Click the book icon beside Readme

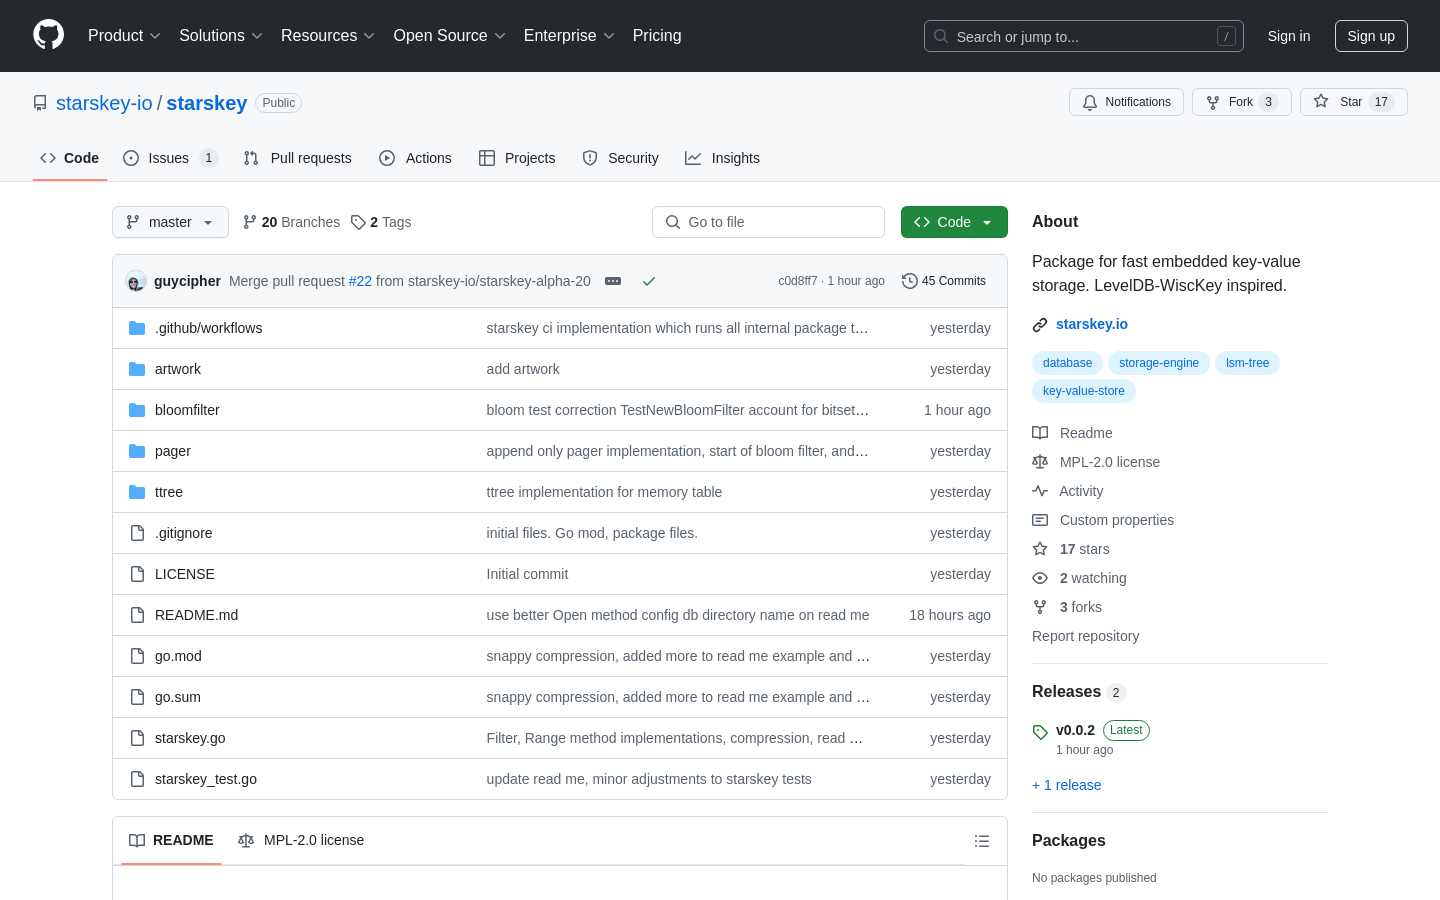1040,433
